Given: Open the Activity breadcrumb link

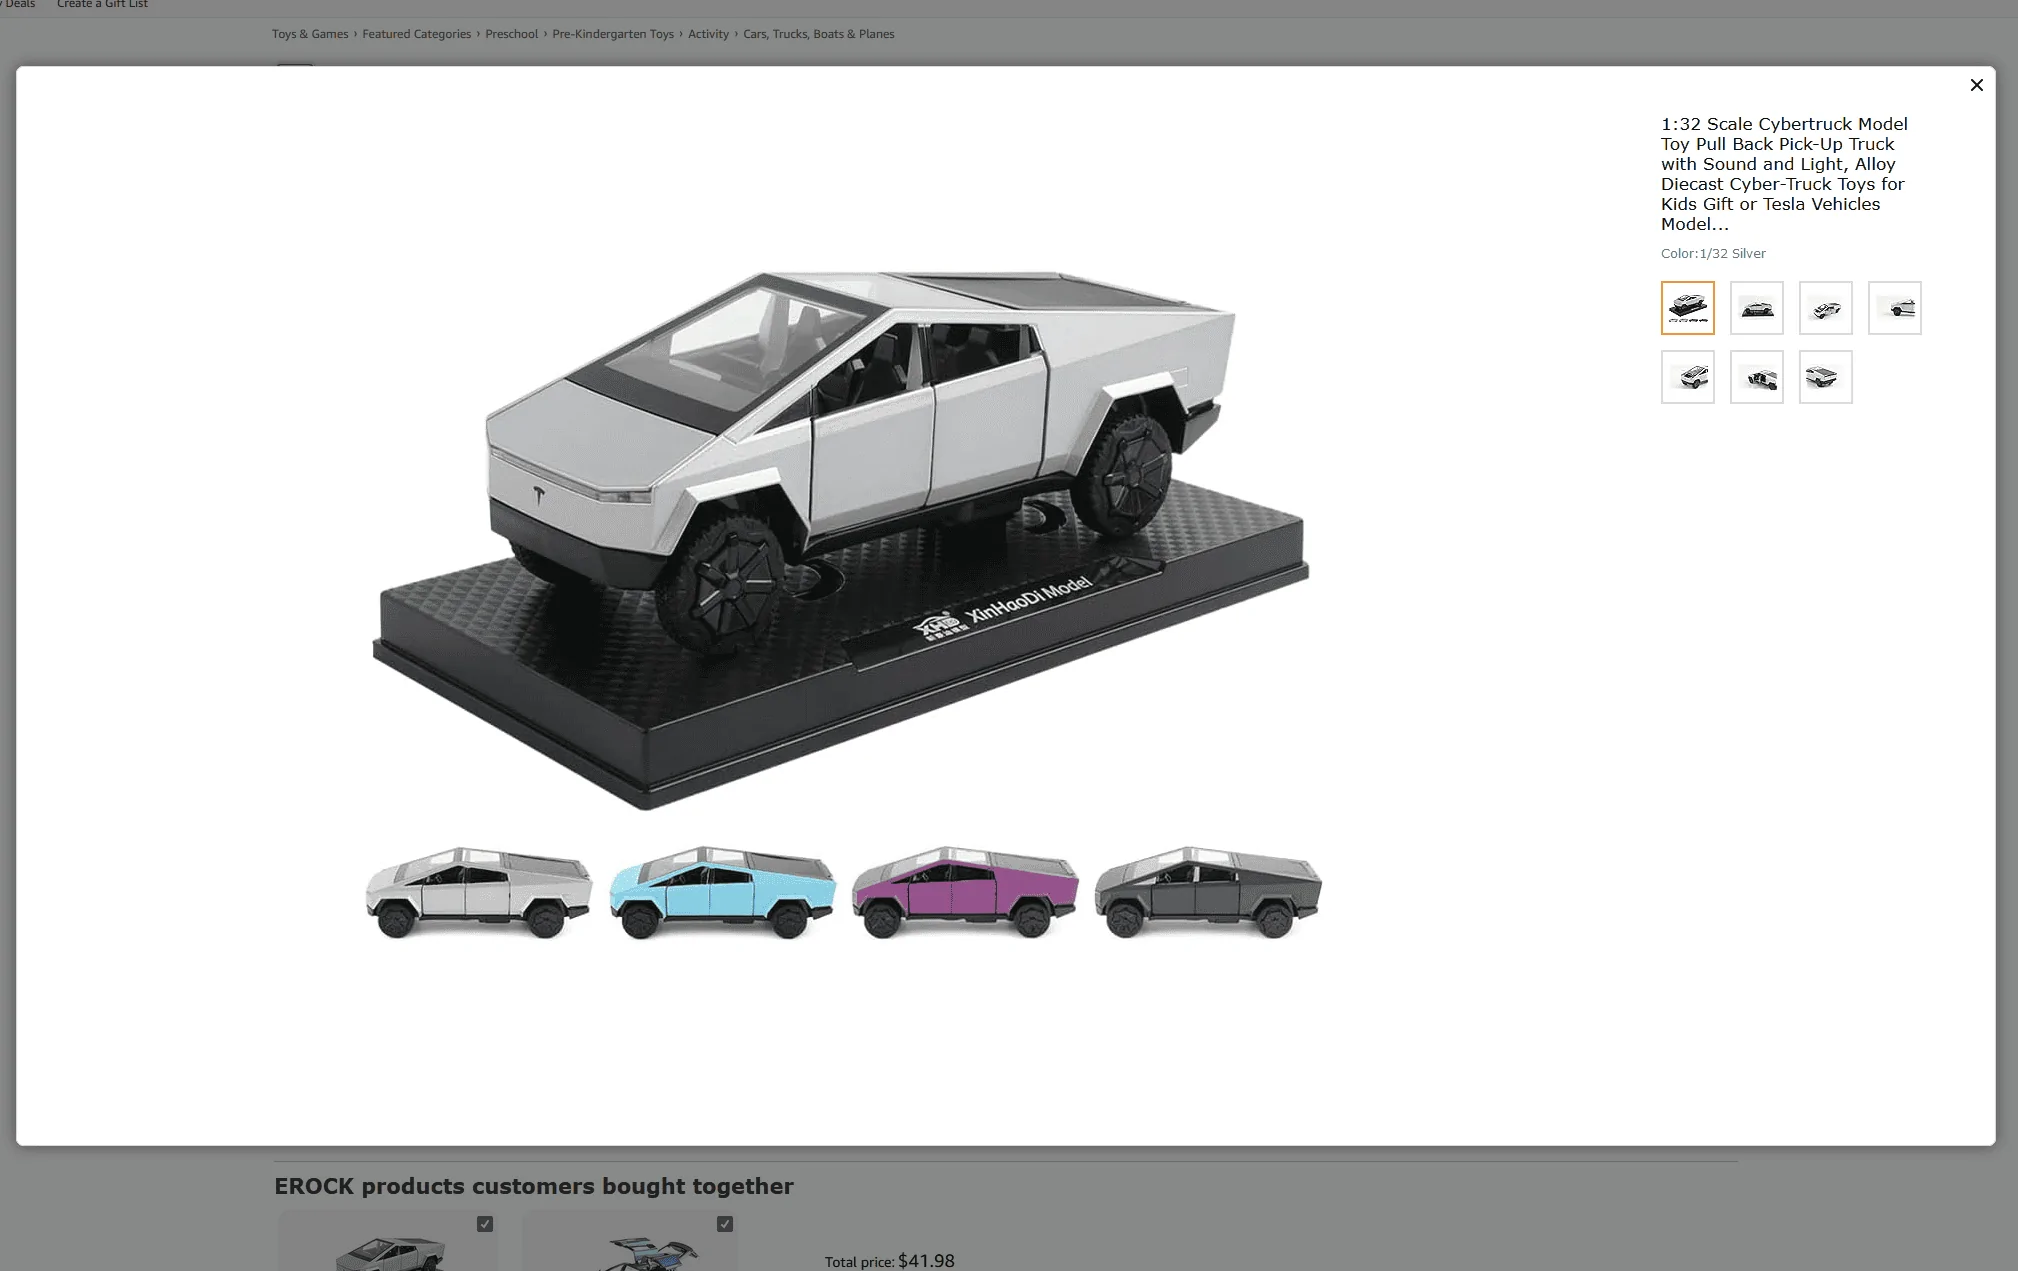Looking at the screenshot, I should coord(708,34).
